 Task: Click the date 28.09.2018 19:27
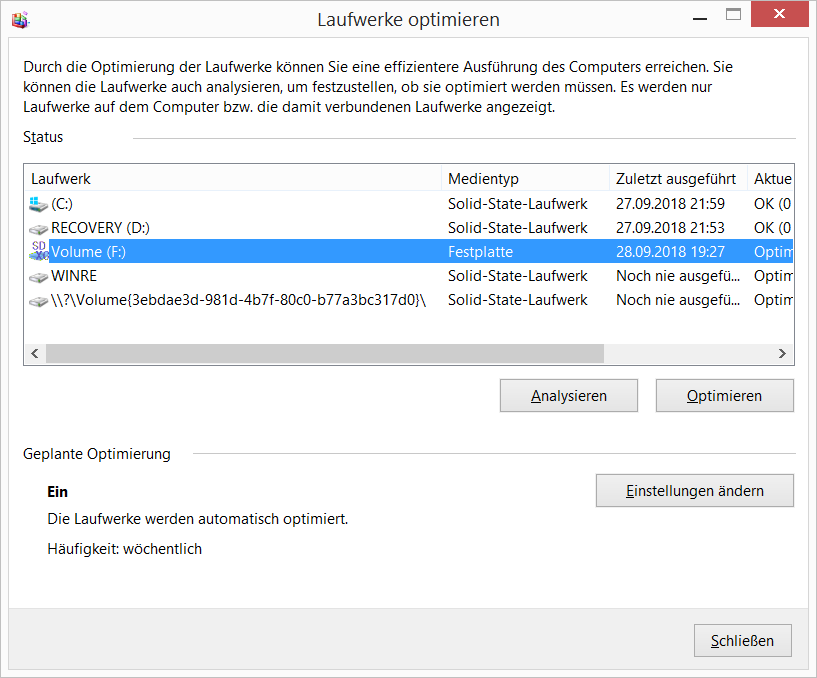pos(670,252)
